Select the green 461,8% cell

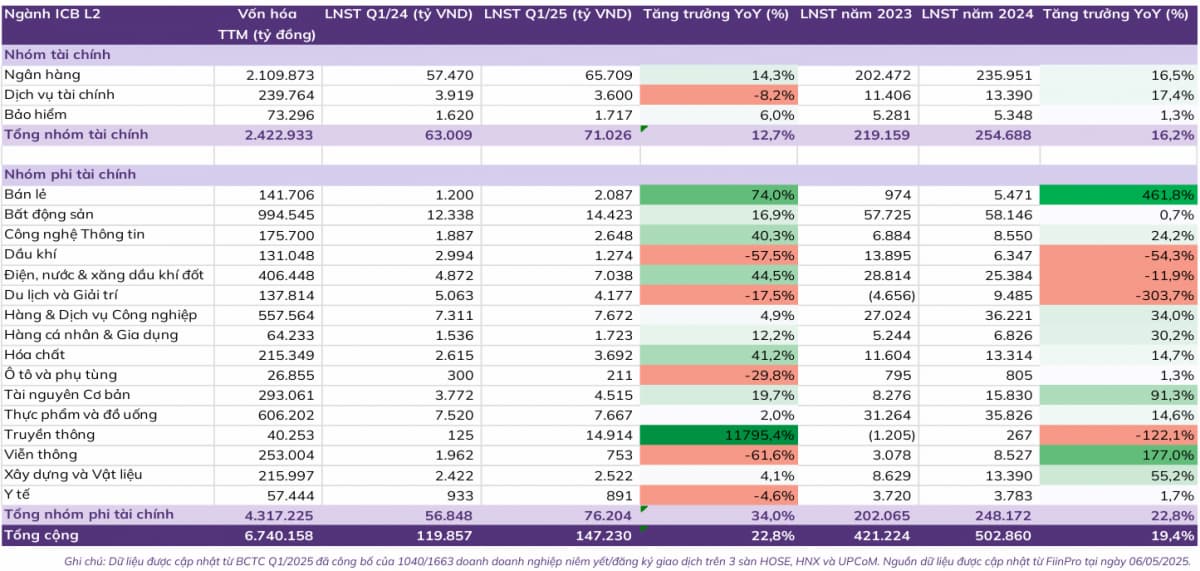(1118, 195)
